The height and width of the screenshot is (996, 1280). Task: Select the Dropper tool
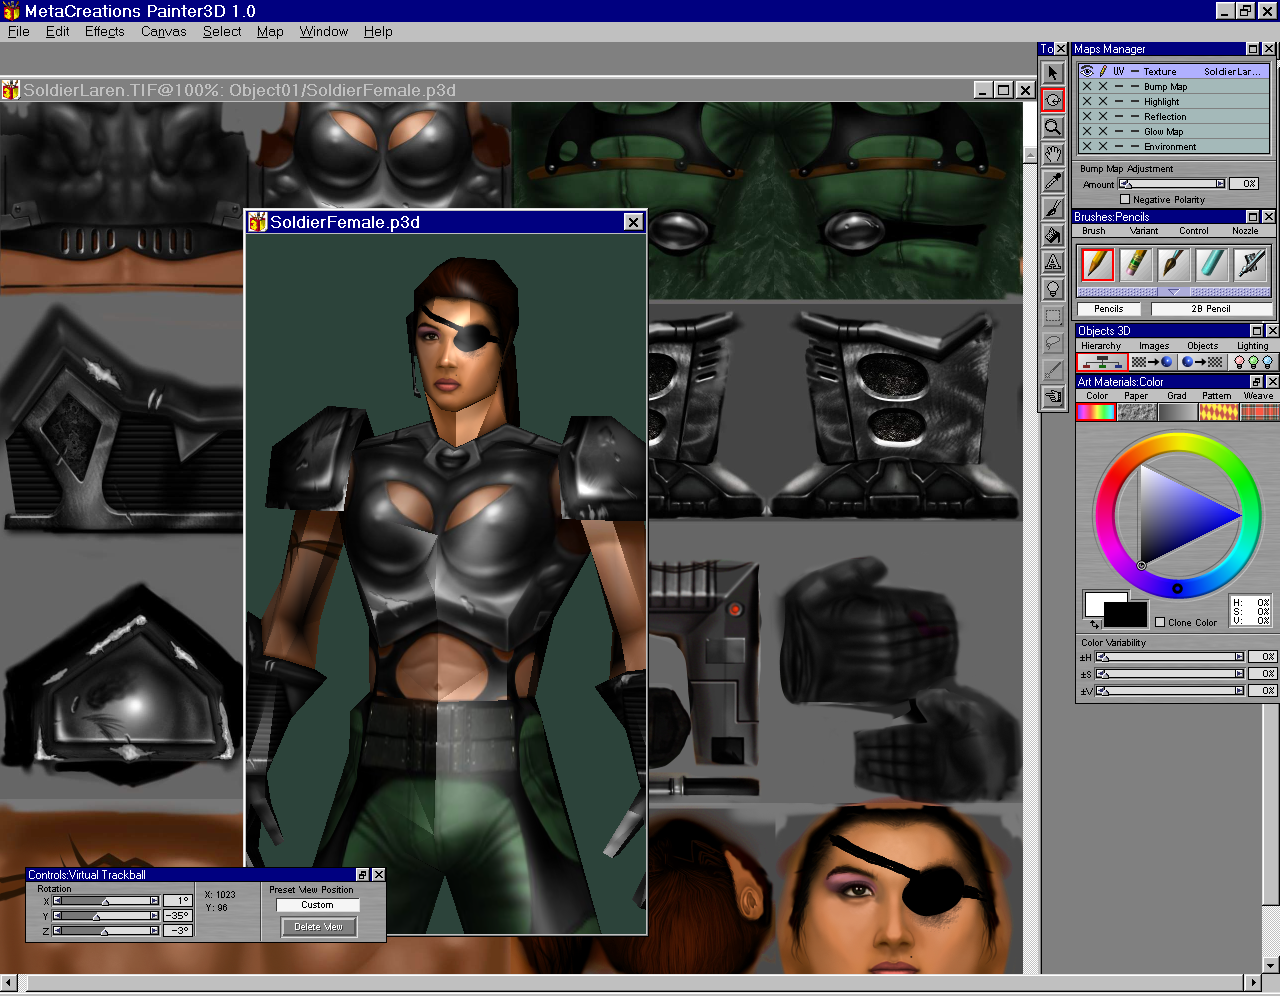coord(1053,181)
